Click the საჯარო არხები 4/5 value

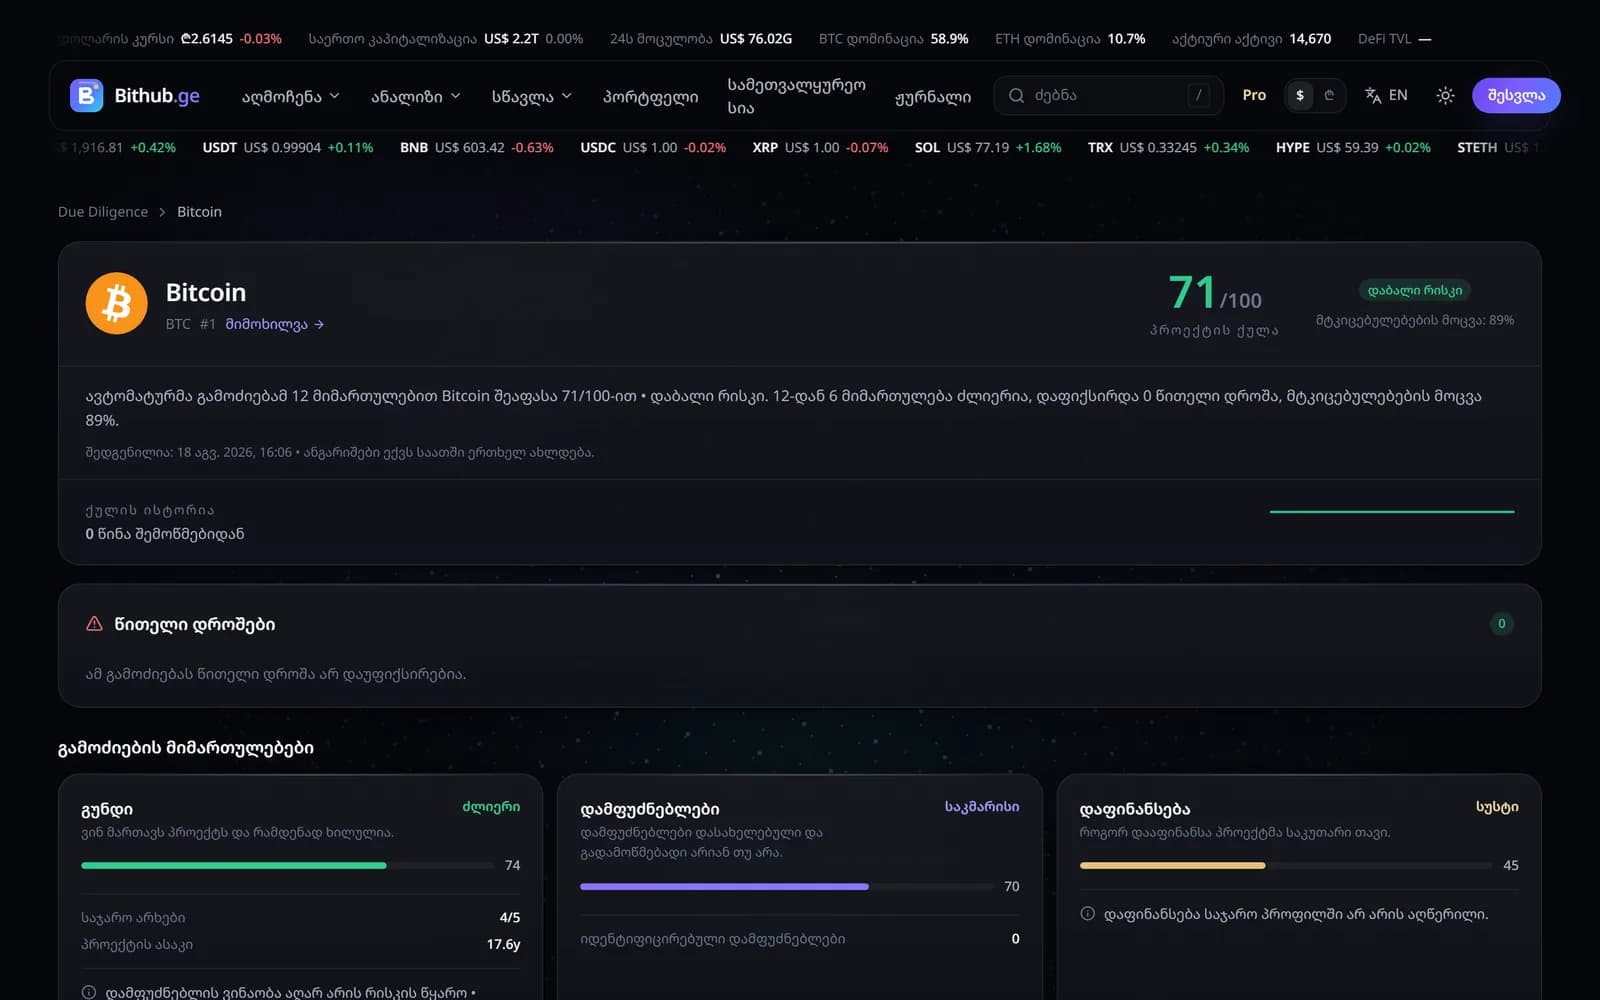coord(510,917)
